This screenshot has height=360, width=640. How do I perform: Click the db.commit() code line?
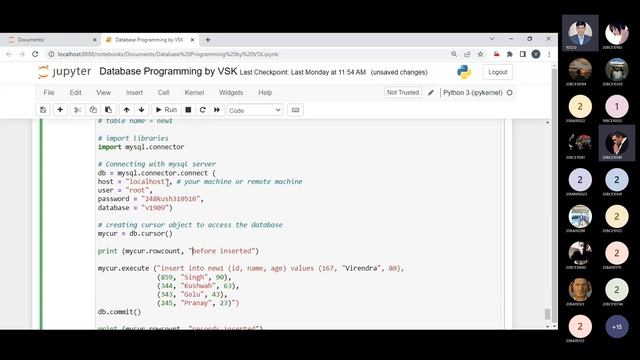pos(119,312)
